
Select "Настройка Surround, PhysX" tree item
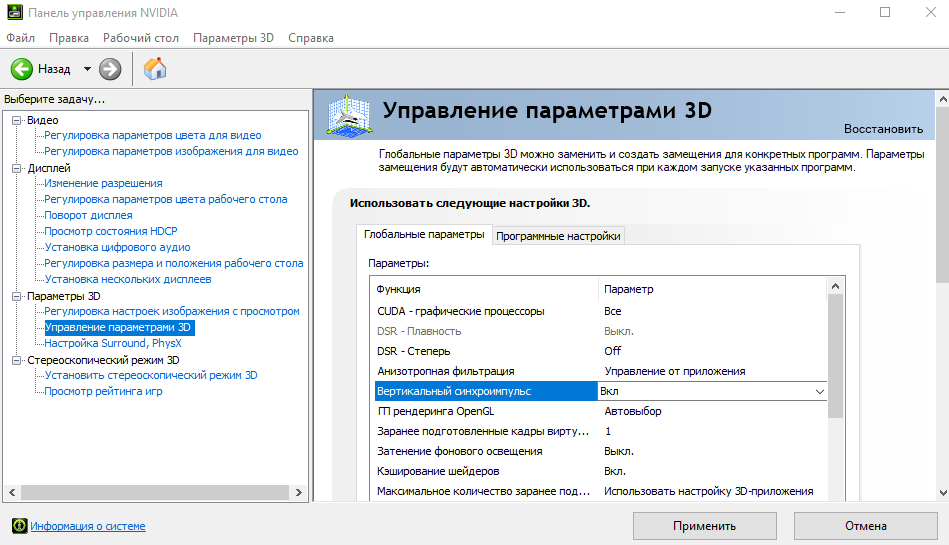point(113,343)
